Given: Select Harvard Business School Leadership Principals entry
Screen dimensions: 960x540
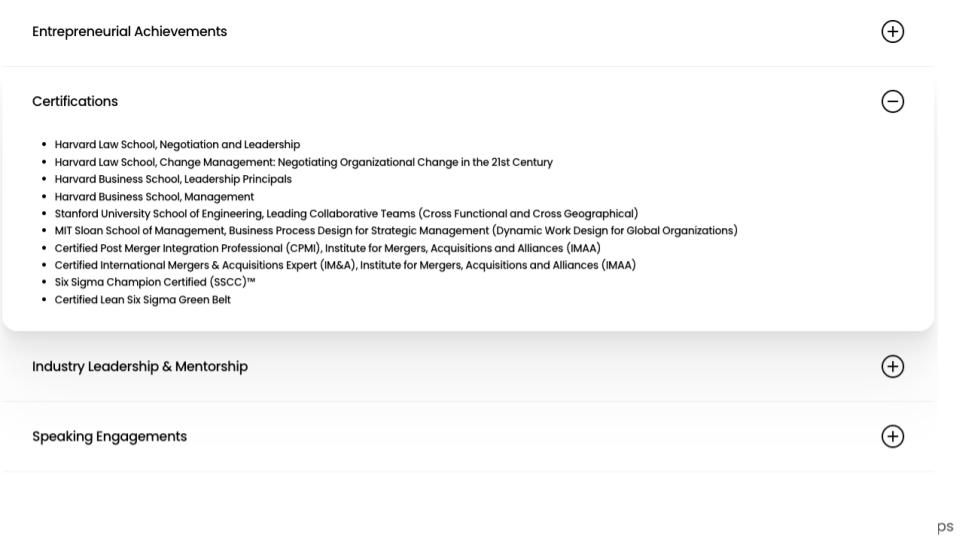Looking at the screenshot, I should (173, 179).
